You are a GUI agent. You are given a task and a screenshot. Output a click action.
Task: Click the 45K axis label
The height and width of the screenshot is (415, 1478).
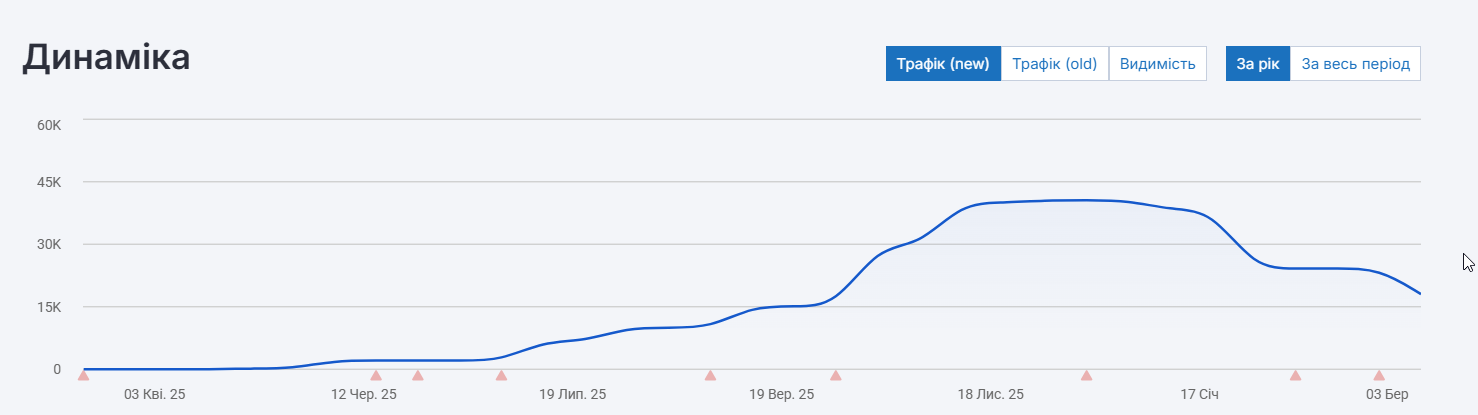coord(50,182)
